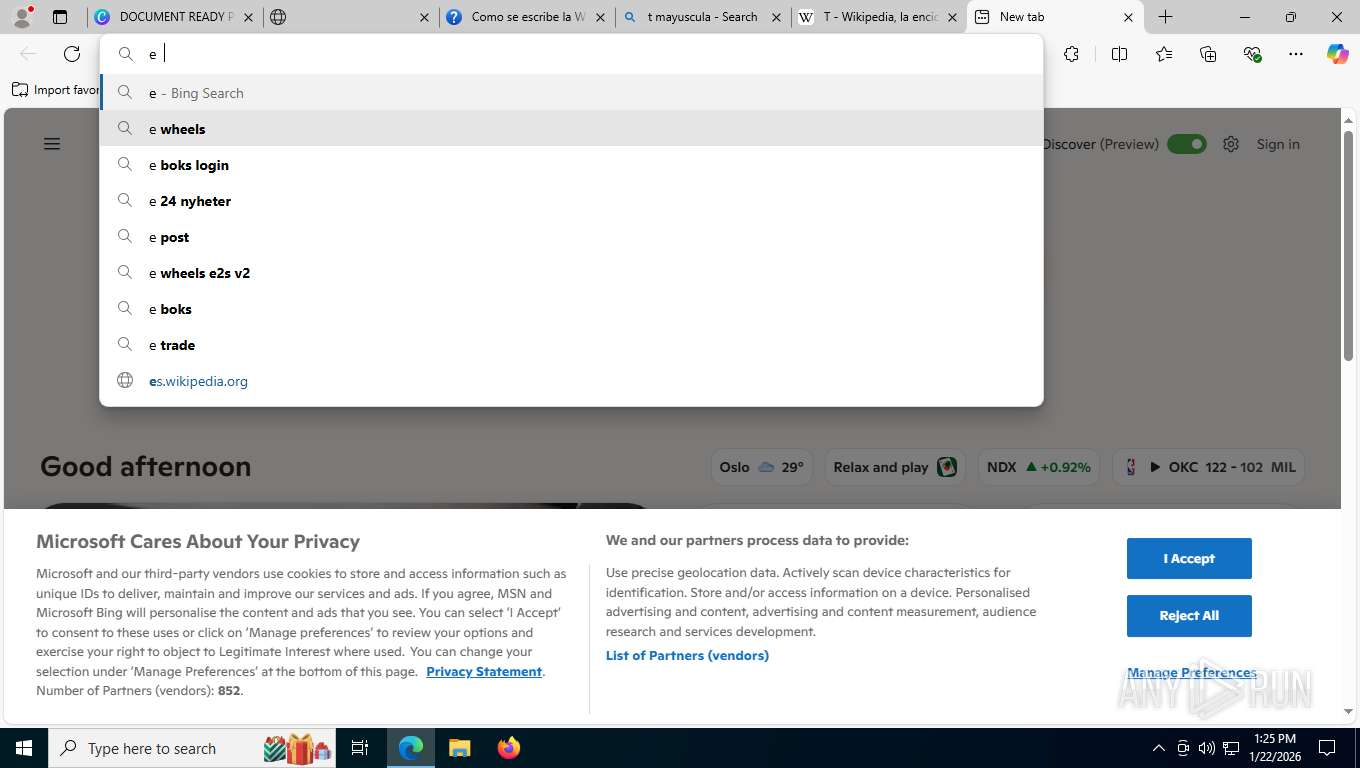Open Browser essentials heart icon

point(1252,54)
